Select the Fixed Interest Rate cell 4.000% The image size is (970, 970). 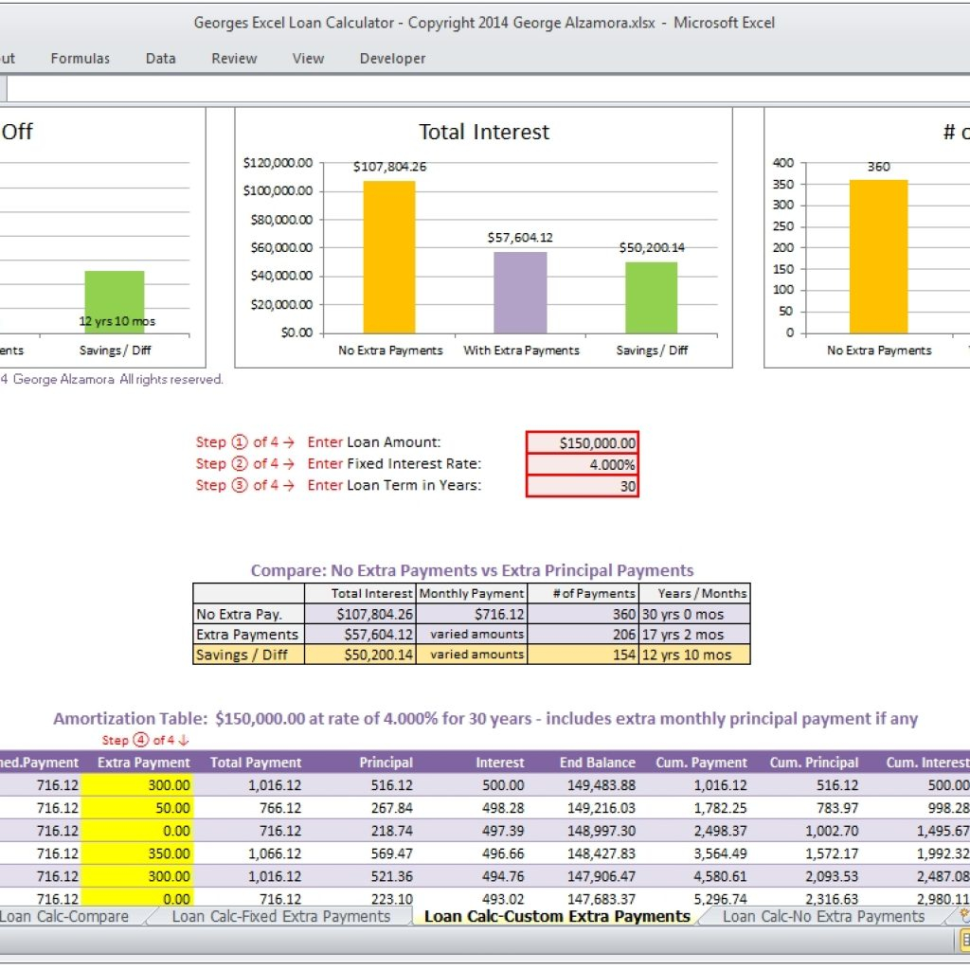[582, 464]
